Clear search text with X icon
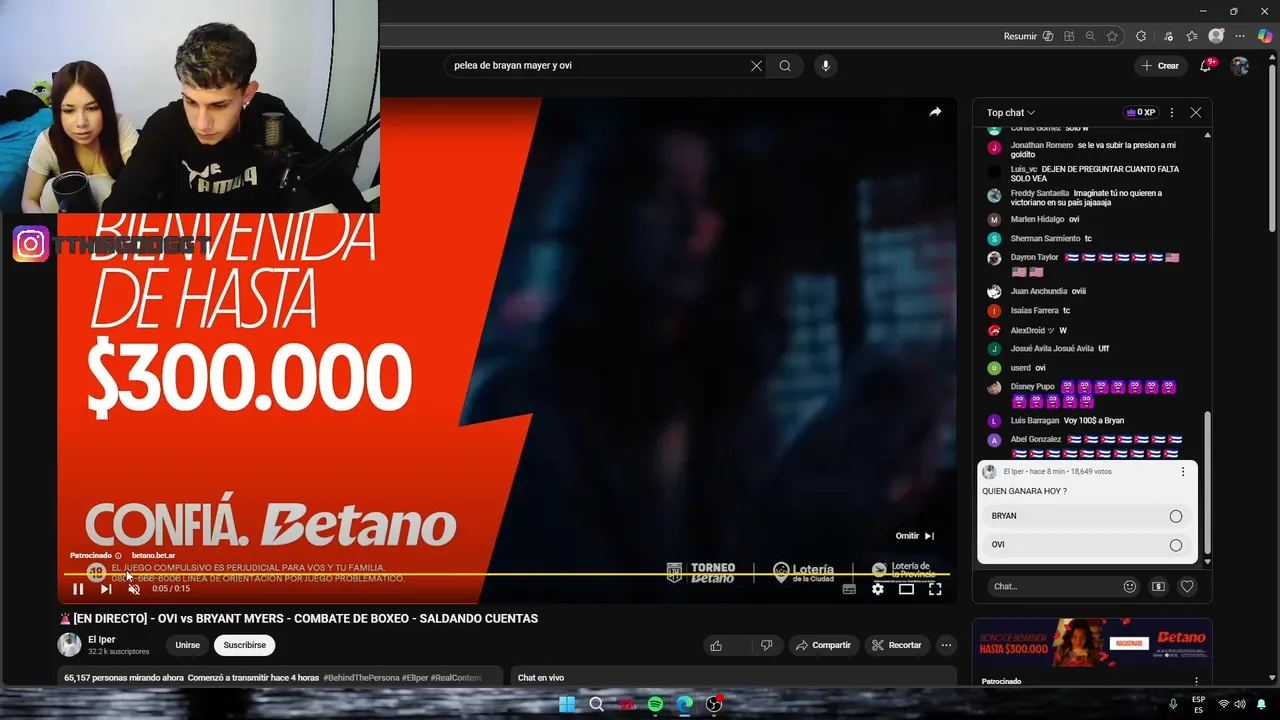The height and width of the screenshot is (720, 1280). click(x=756, y=66)
